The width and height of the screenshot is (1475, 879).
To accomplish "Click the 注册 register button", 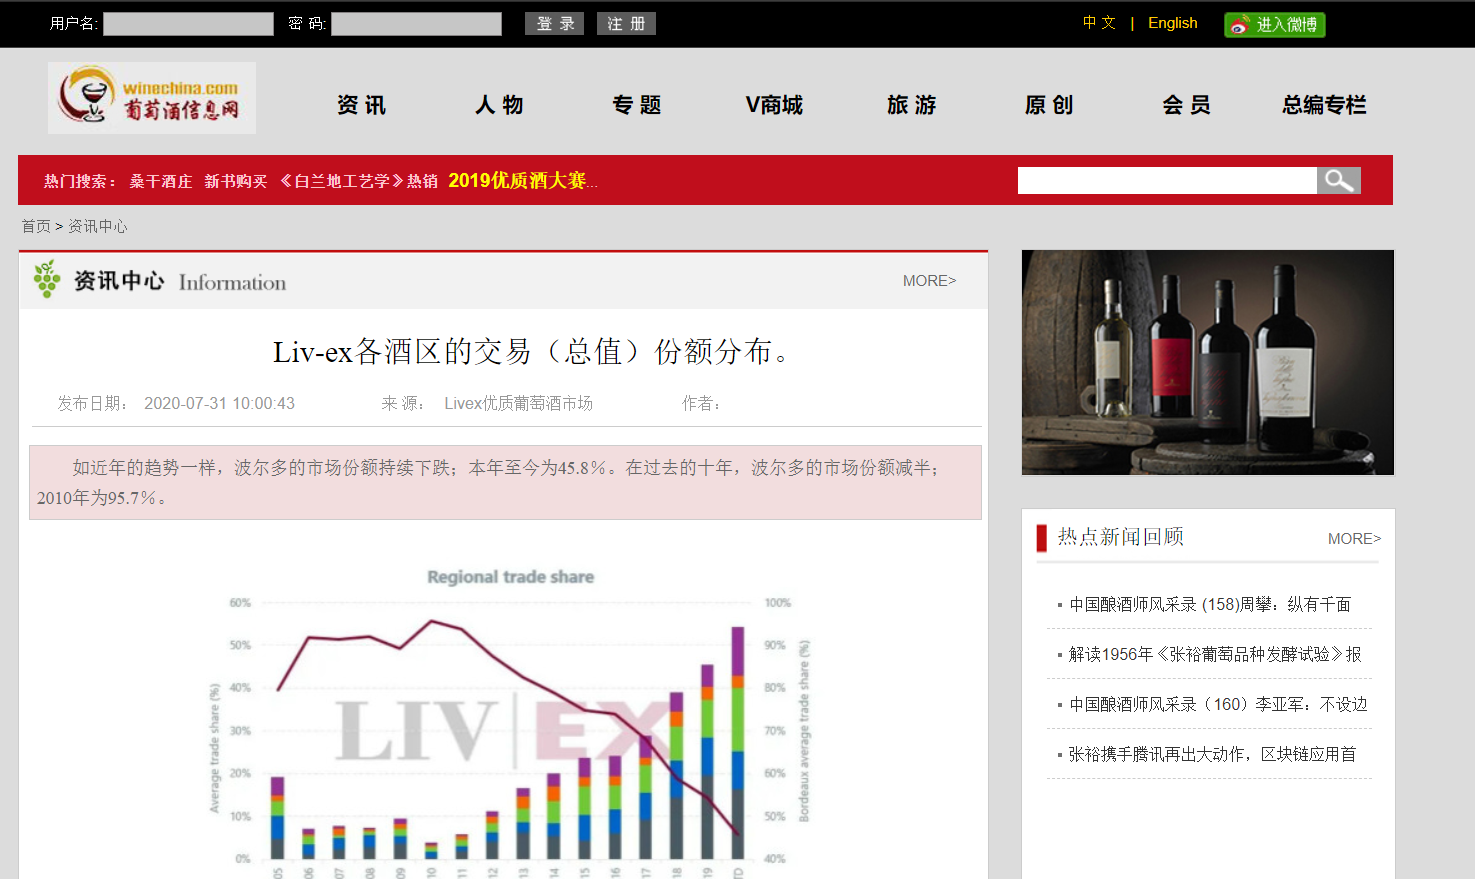I will (626, 24).
